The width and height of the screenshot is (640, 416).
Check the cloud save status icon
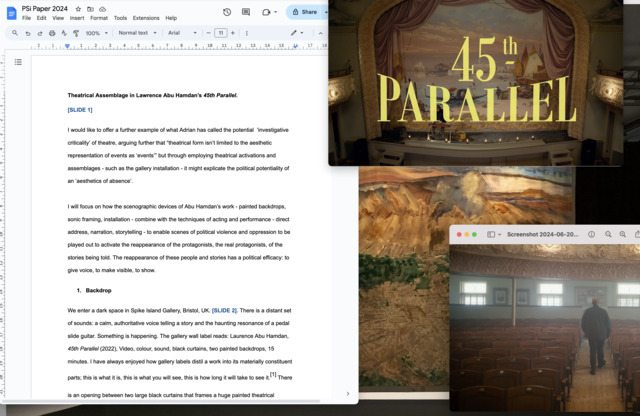[102, 9]
